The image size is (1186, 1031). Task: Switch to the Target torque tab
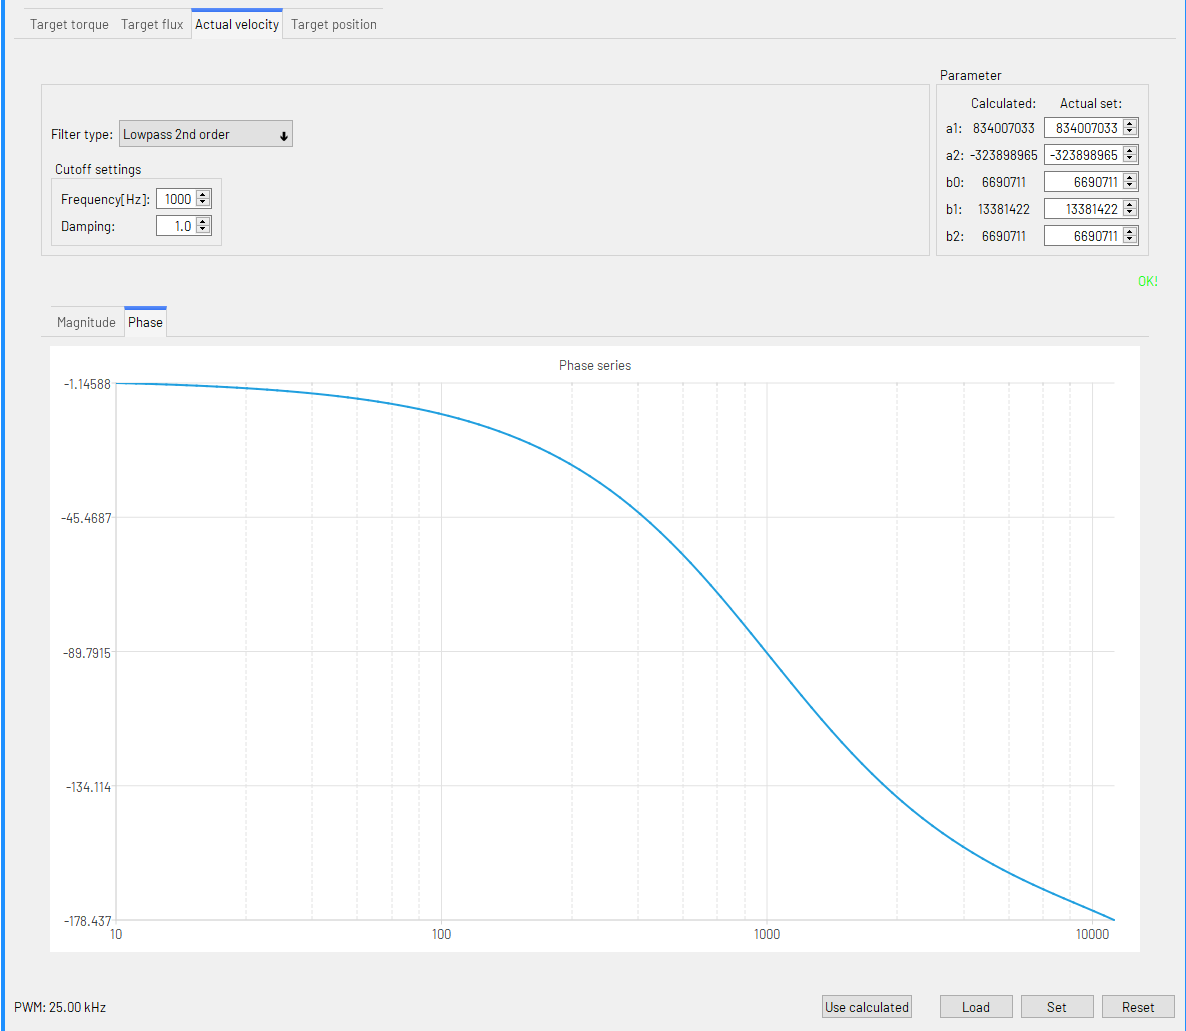tap(69, 24)
